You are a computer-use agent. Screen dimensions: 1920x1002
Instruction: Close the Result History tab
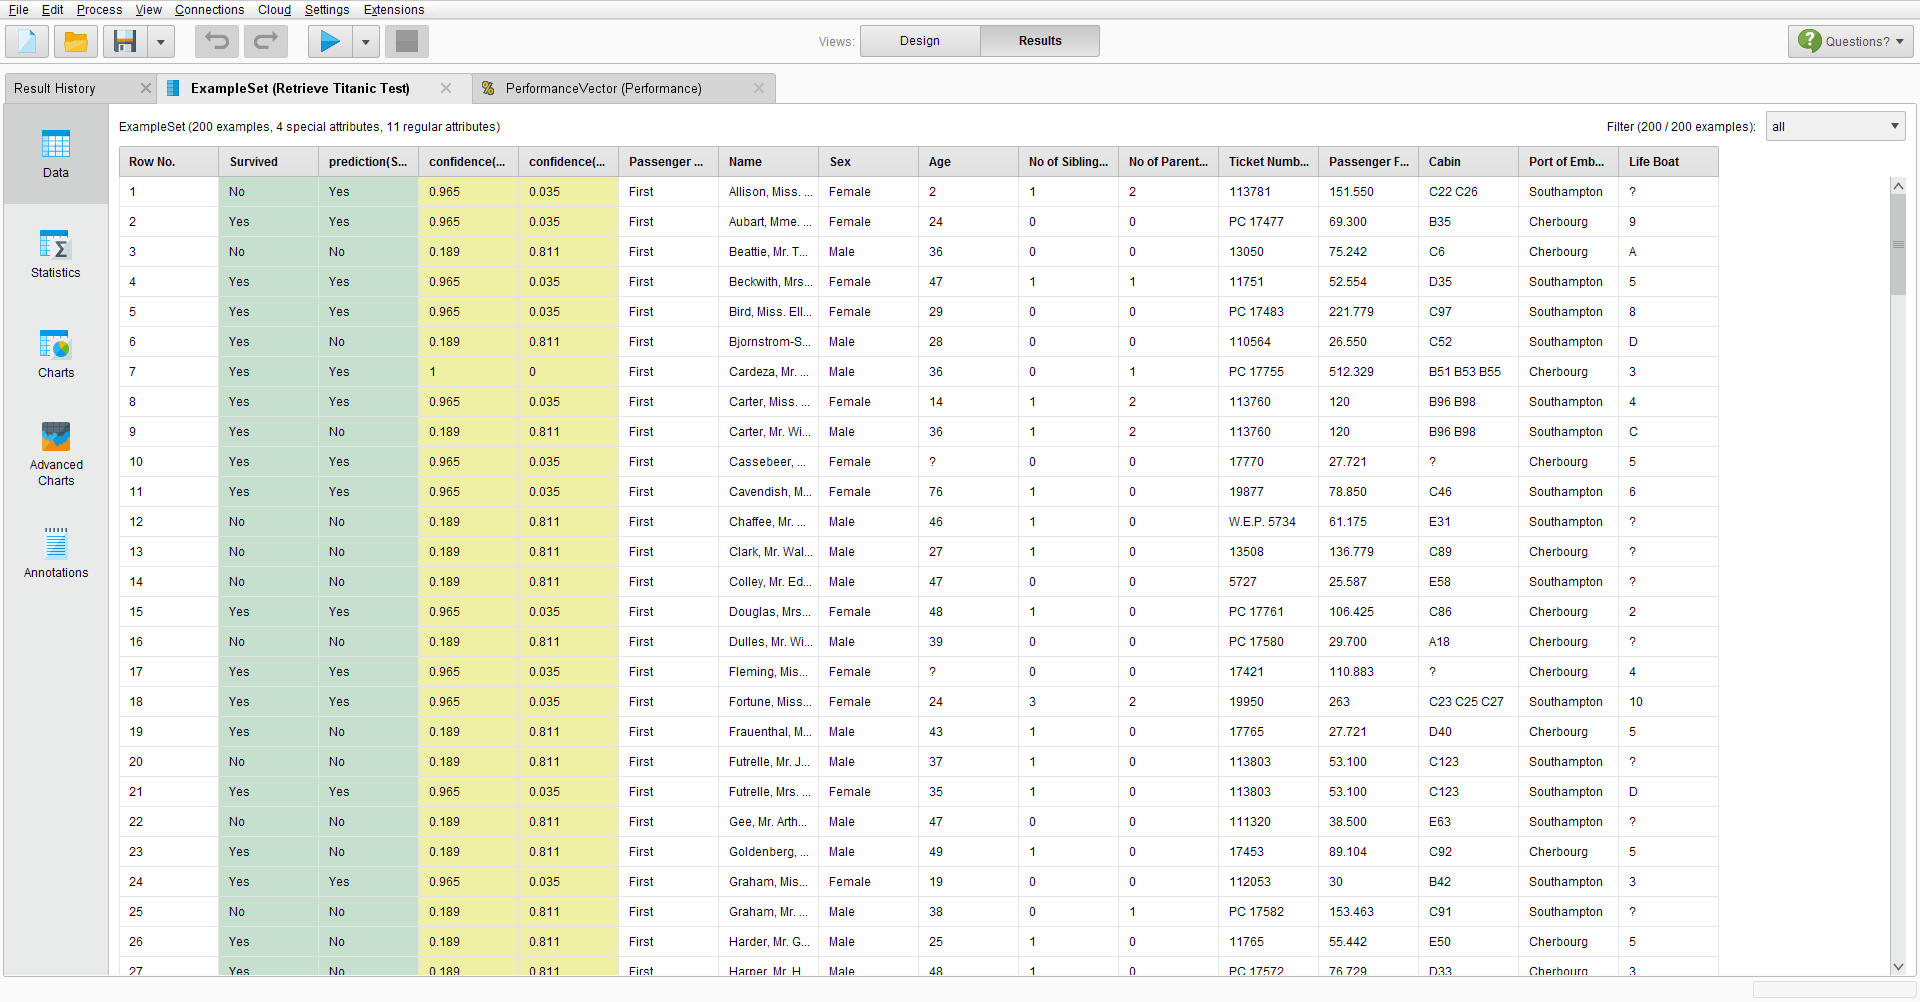click(x=146, y=88)
